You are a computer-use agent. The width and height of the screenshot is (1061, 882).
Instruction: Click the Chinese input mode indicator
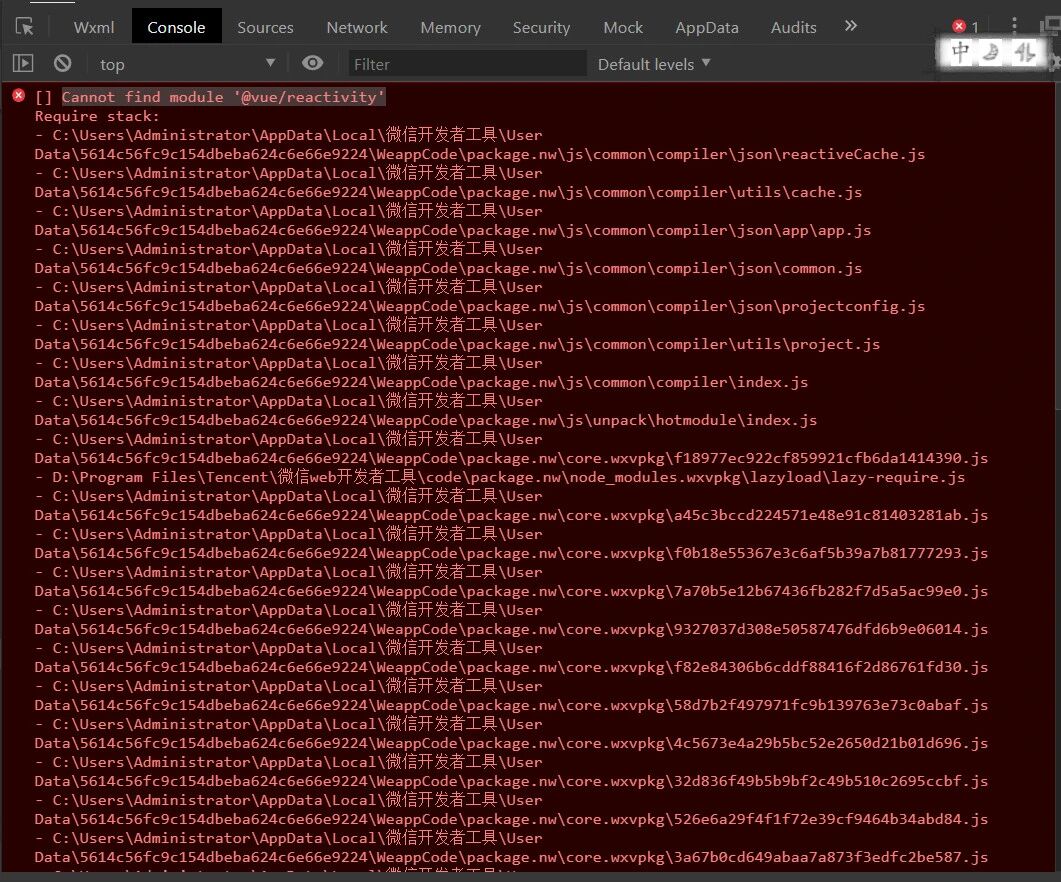coord(959,51)
